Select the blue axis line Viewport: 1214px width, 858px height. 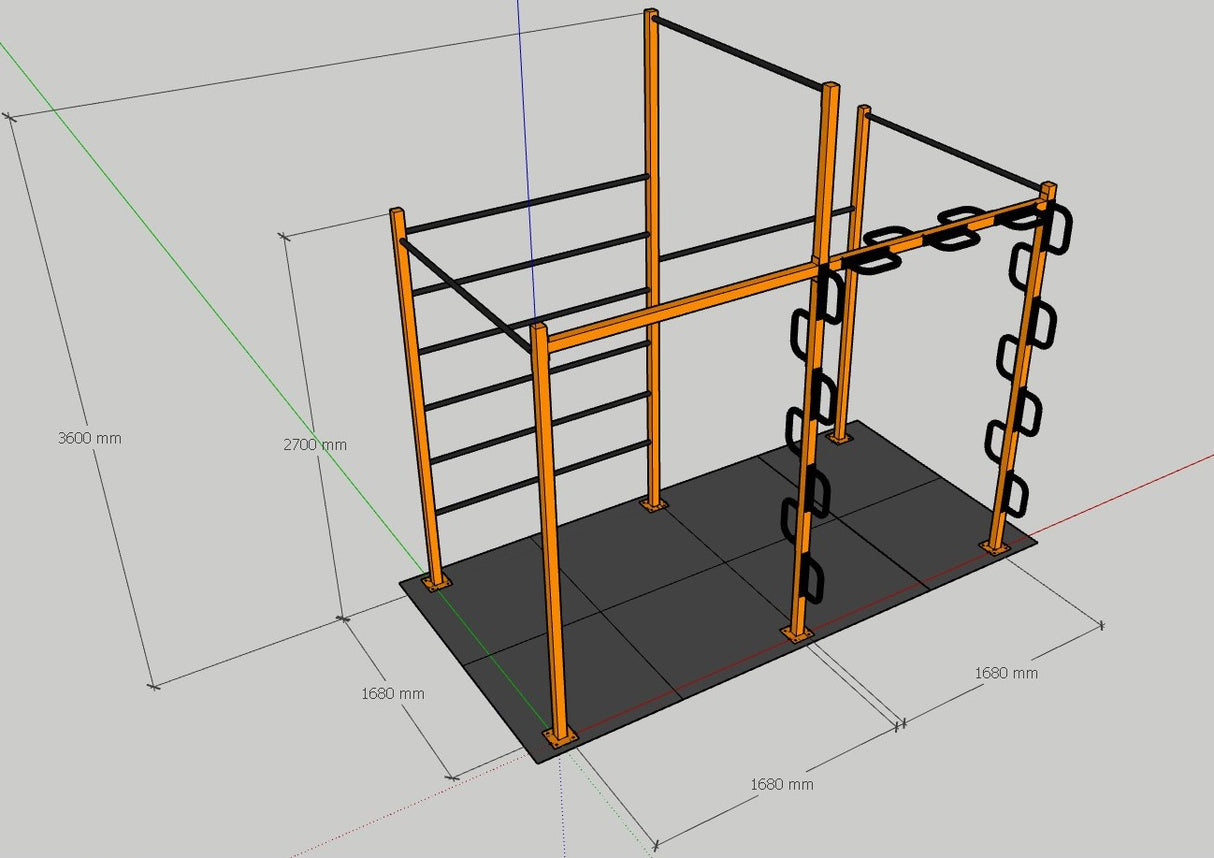(521, 60)
